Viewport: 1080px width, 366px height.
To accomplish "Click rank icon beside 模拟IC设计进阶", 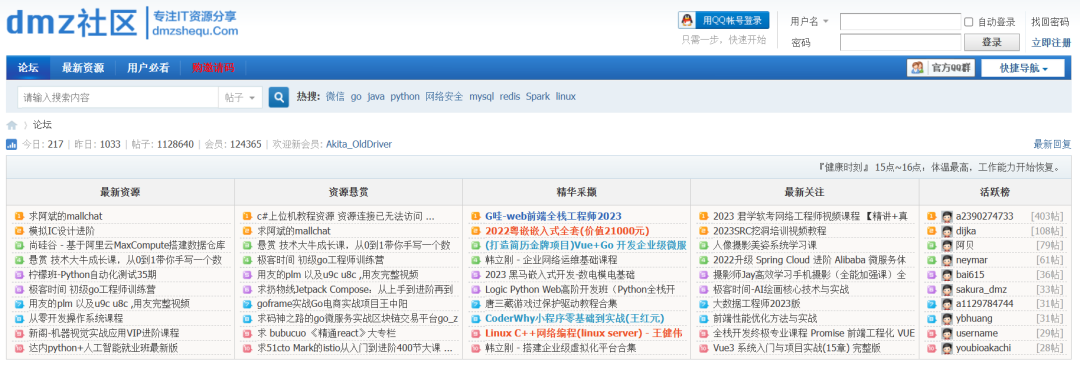I will [18, 231].
